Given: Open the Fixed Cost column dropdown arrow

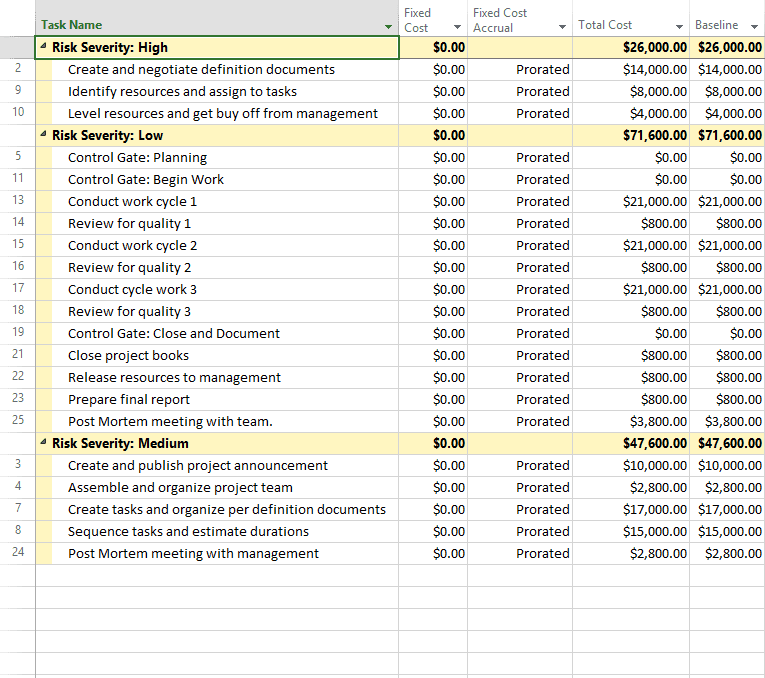Looking at the screenshot, I should point(457,27).
